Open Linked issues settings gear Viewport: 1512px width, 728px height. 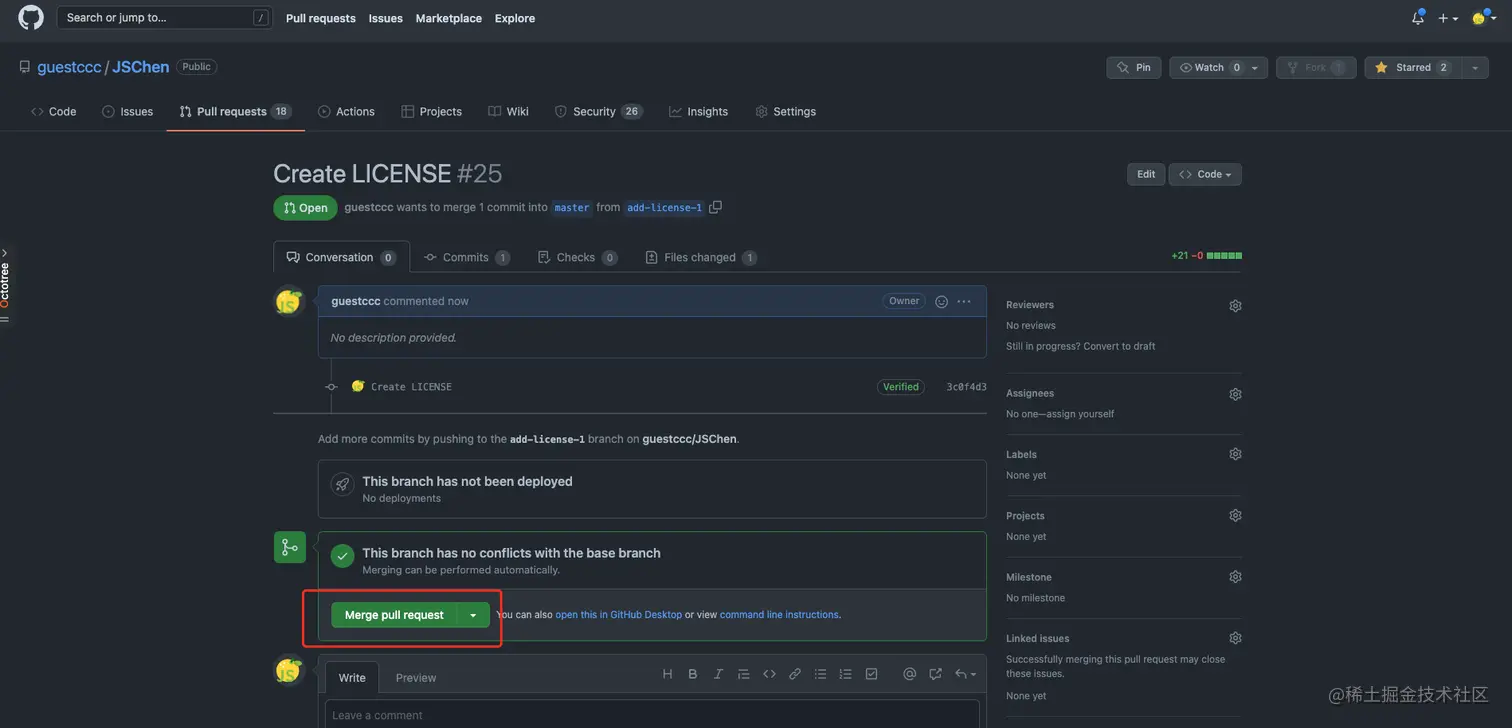point(1235,638)
